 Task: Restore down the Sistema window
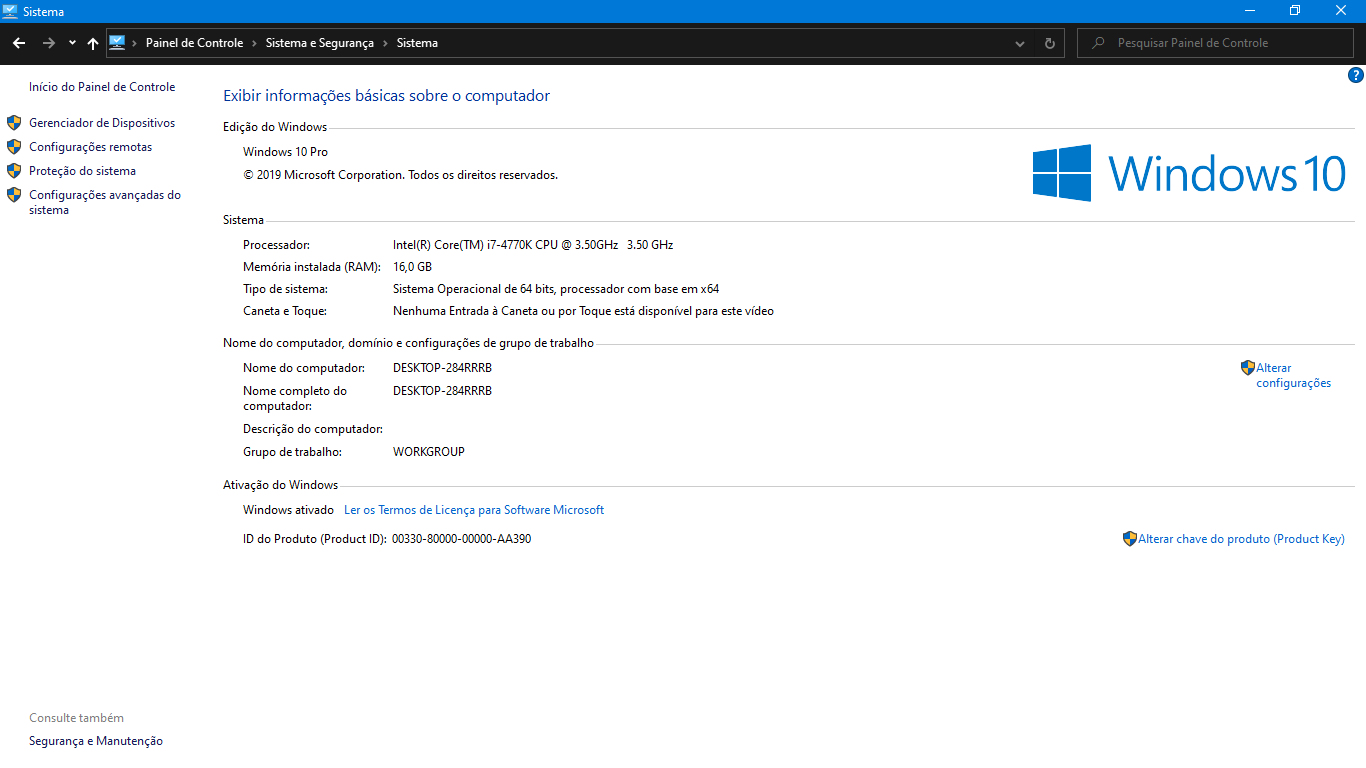[1295, 11]
